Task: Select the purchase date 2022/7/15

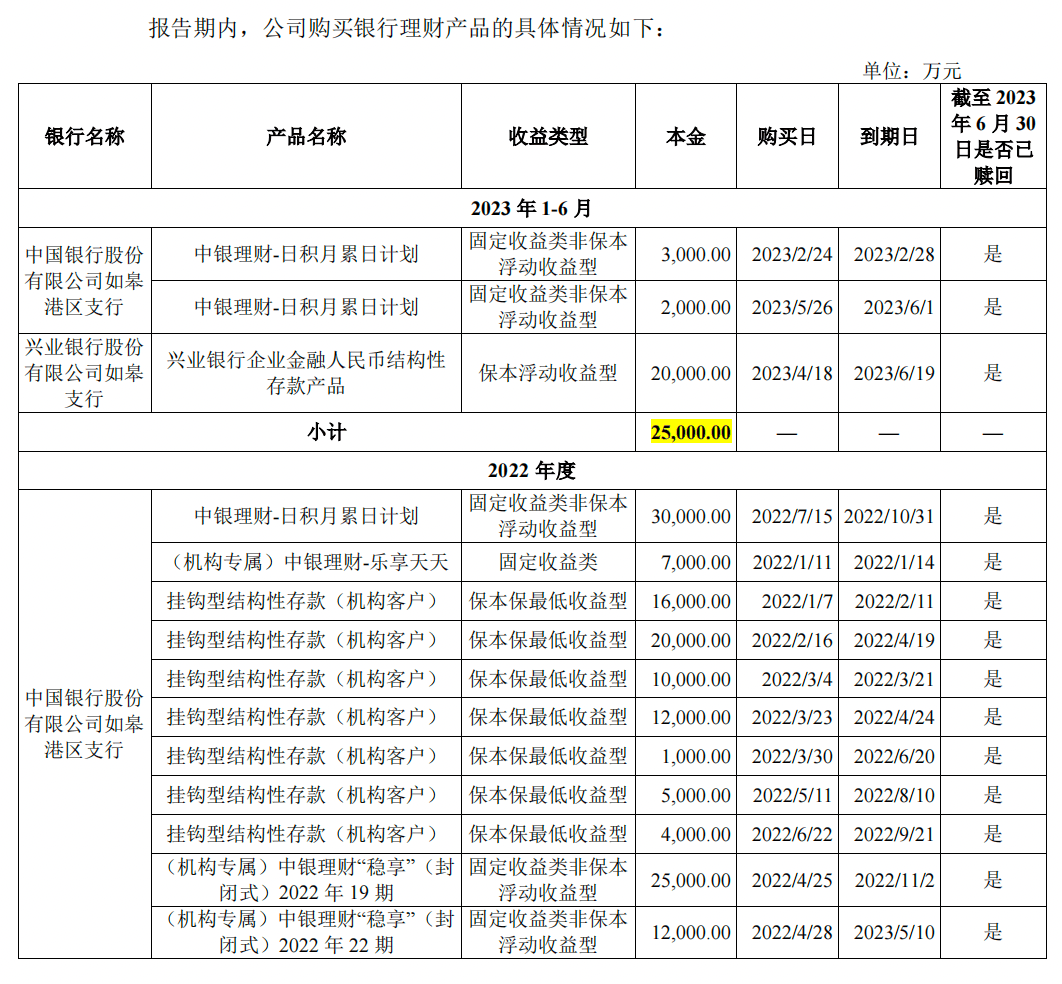Action: click(x=792, y=517)
